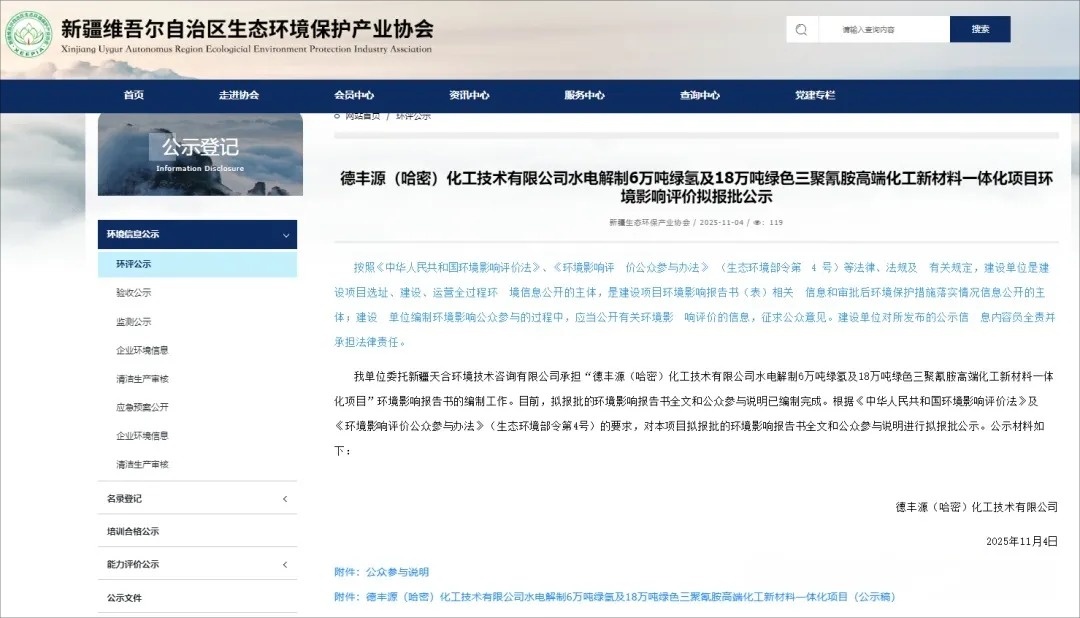Open 培训合格公示 sidebar entry
Image resolution: width=1080 pixels, height=618 pixels.
tap(133, 531)
